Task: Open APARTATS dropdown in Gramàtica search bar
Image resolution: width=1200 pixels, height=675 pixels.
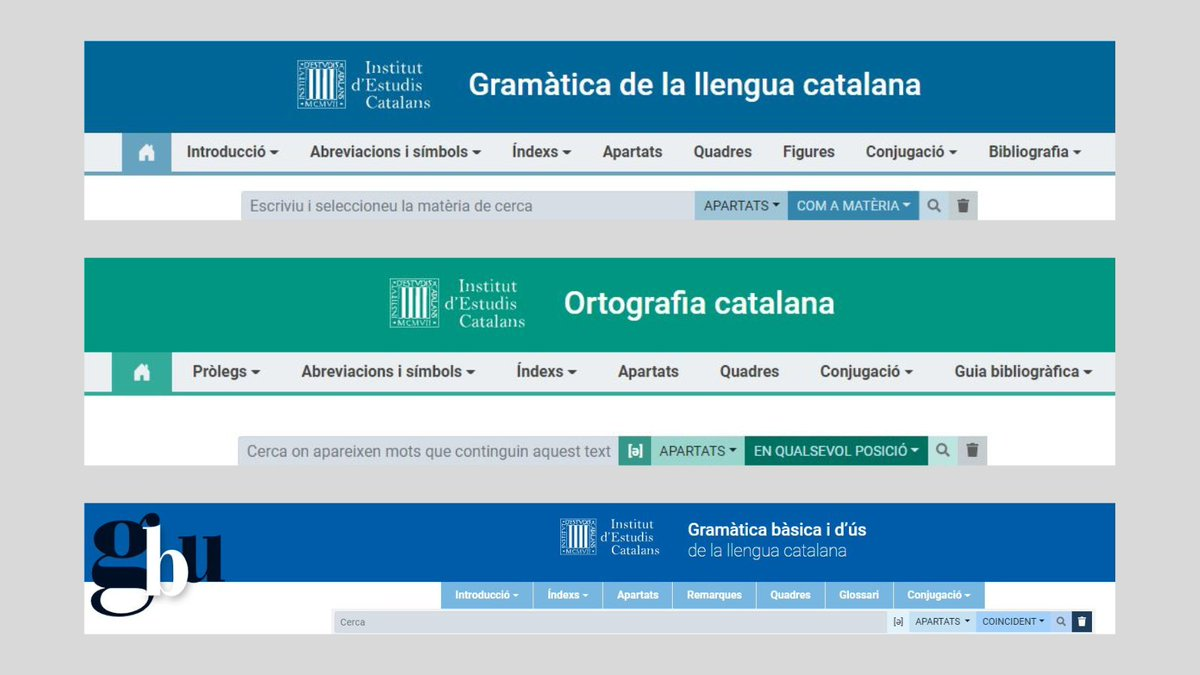Action: tap(741, 206)
